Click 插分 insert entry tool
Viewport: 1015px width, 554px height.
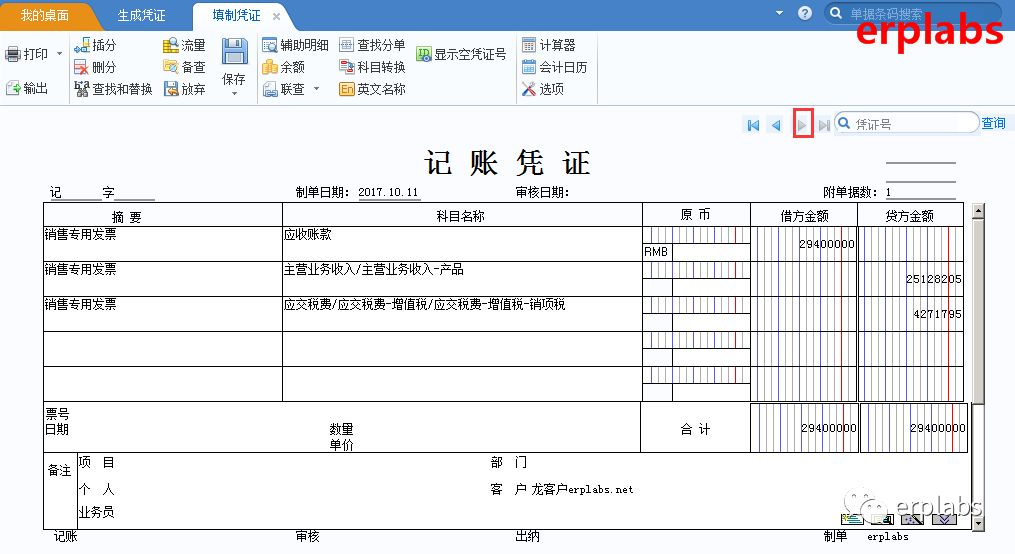tap(95, 45)
